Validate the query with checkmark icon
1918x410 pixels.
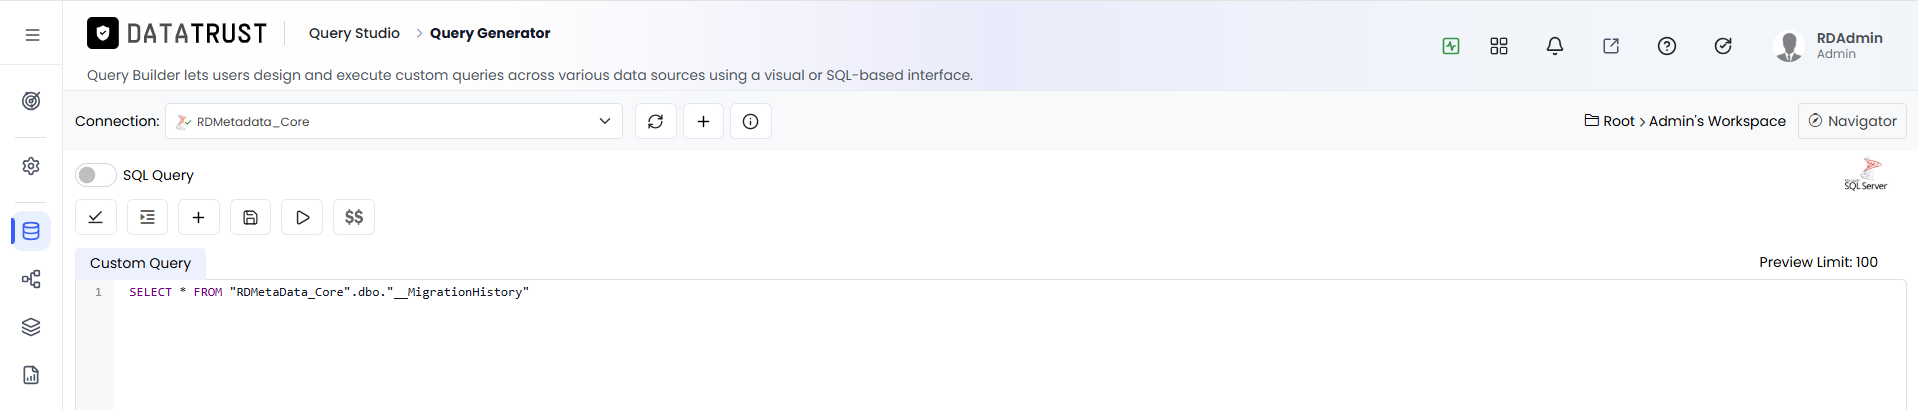[96, 217]
